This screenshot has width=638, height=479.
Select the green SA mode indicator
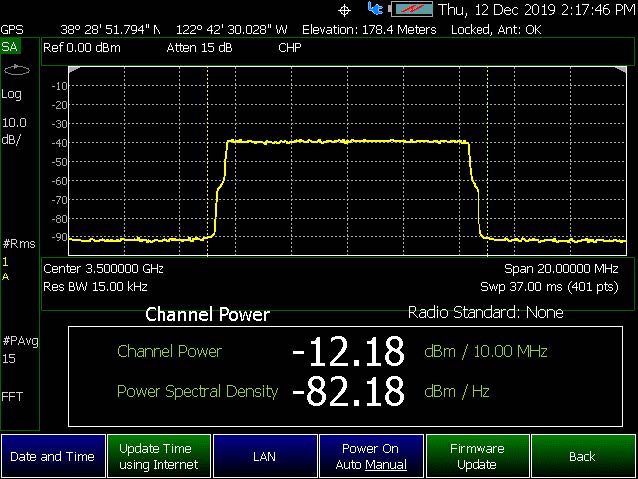tap(10, 47)
